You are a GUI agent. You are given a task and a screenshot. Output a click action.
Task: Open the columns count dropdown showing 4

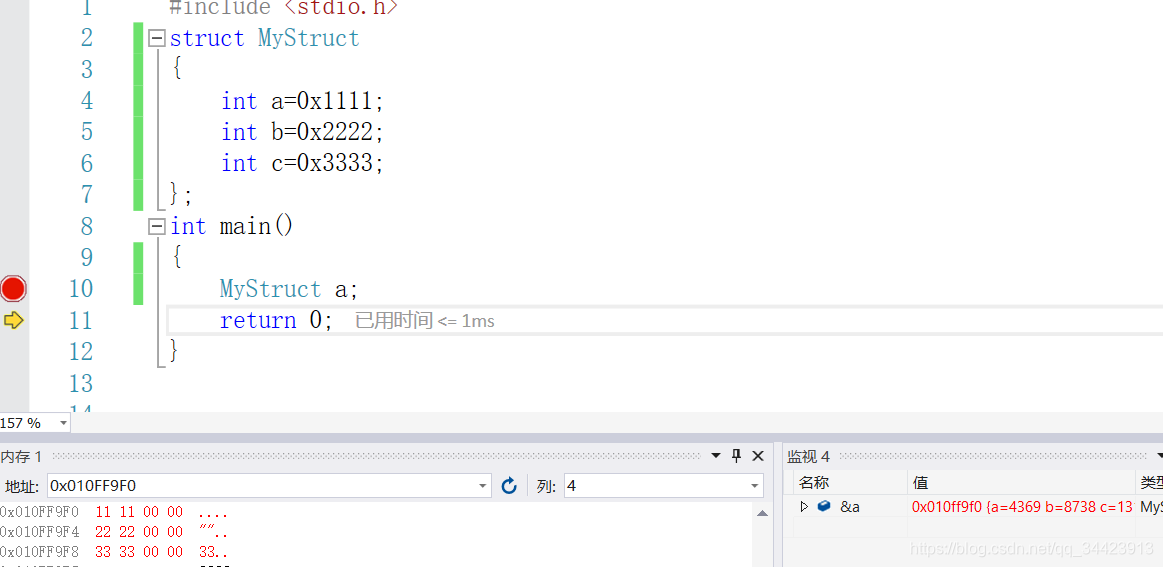point(754,486)
